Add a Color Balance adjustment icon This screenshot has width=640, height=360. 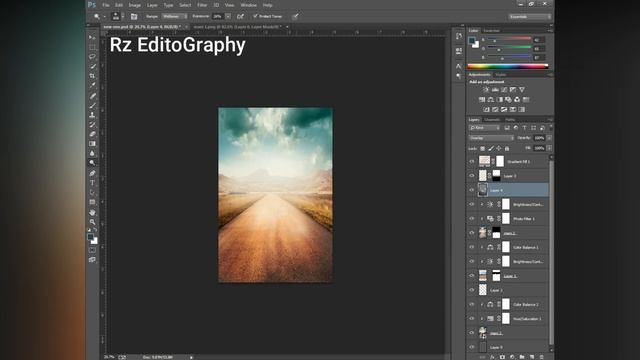pyautogui.click(x=491, y=100)
